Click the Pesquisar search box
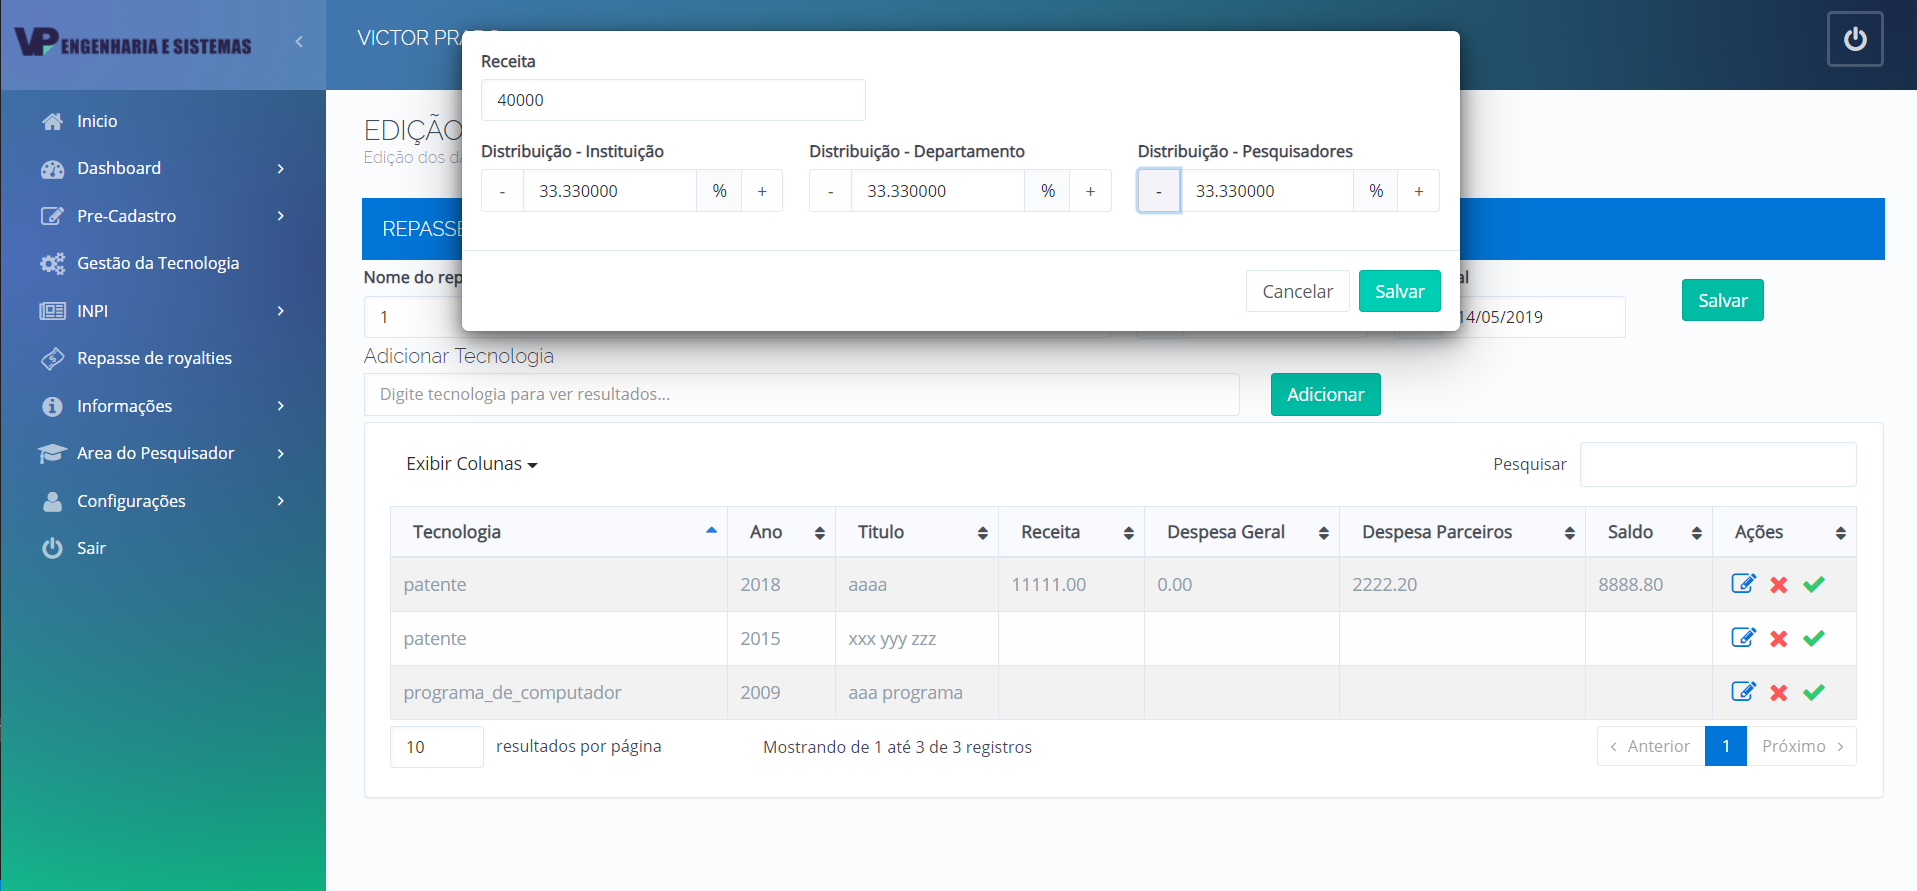 [x=1718, y=464]
